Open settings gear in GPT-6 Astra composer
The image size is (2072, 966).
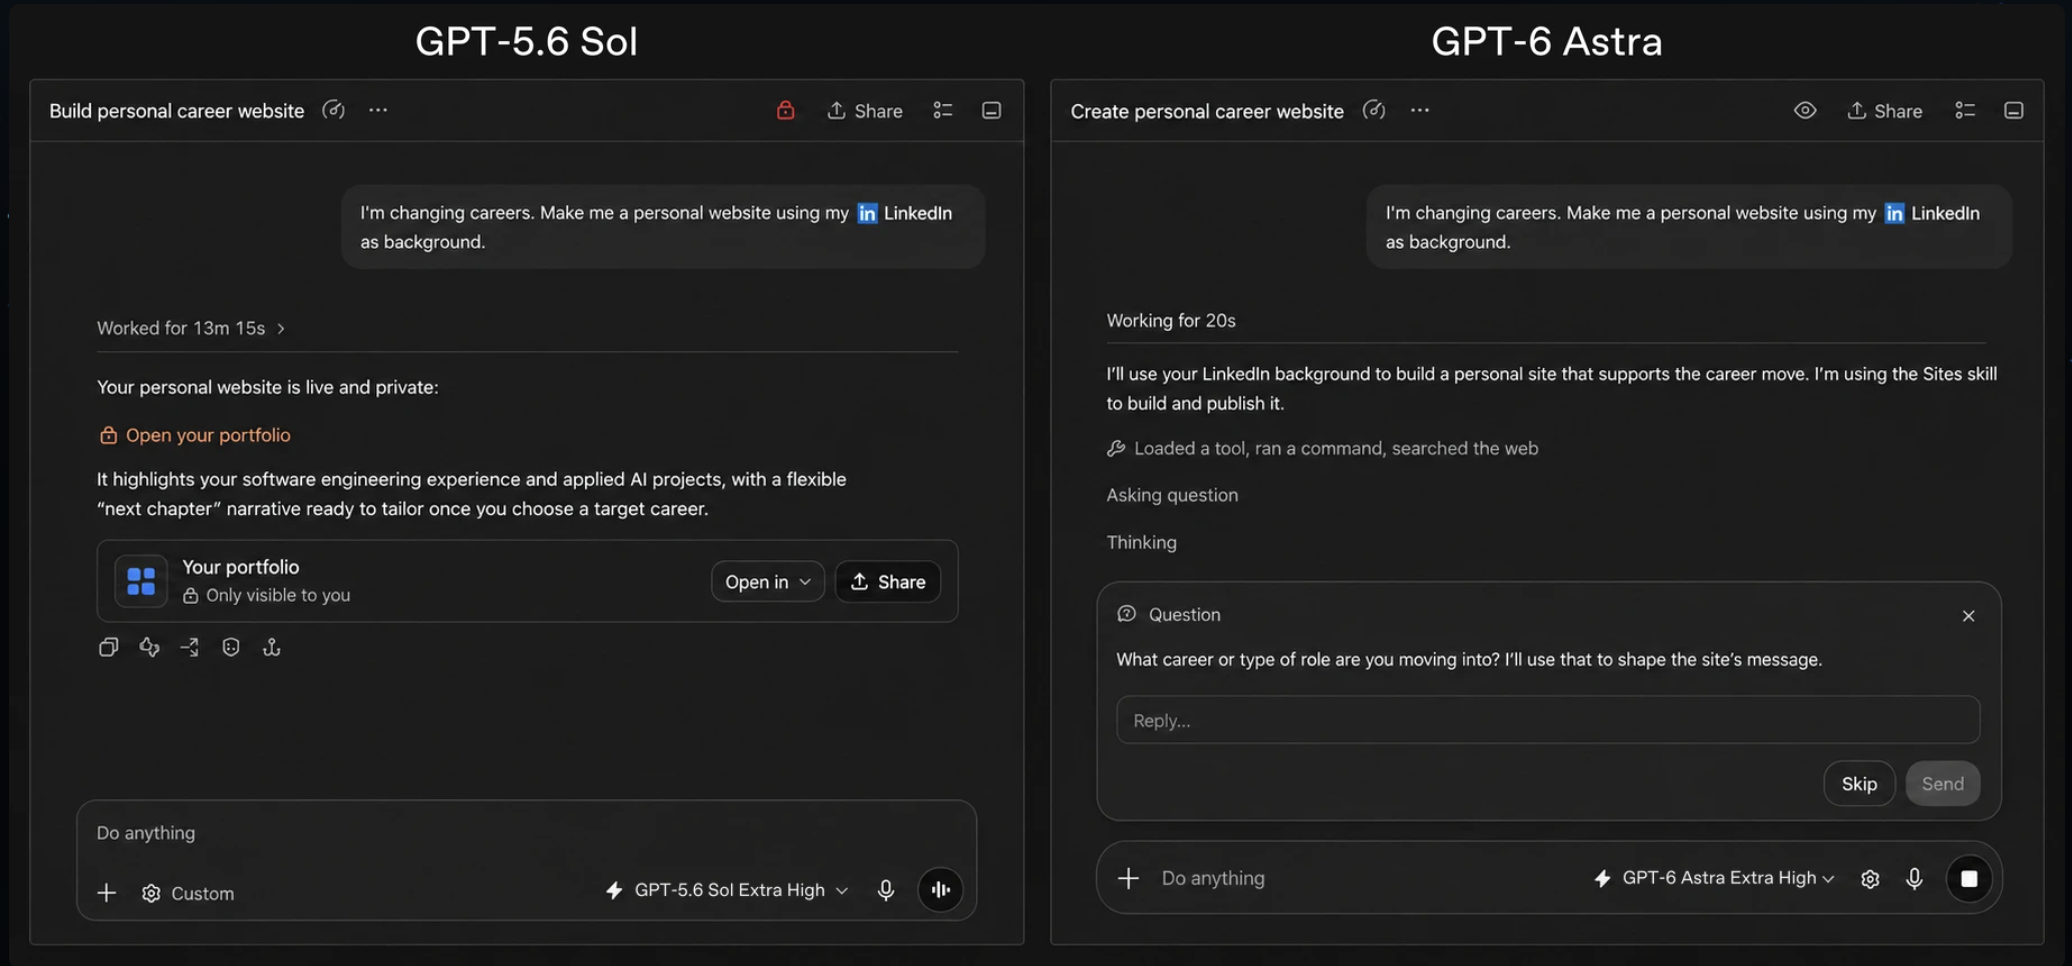1870,878
